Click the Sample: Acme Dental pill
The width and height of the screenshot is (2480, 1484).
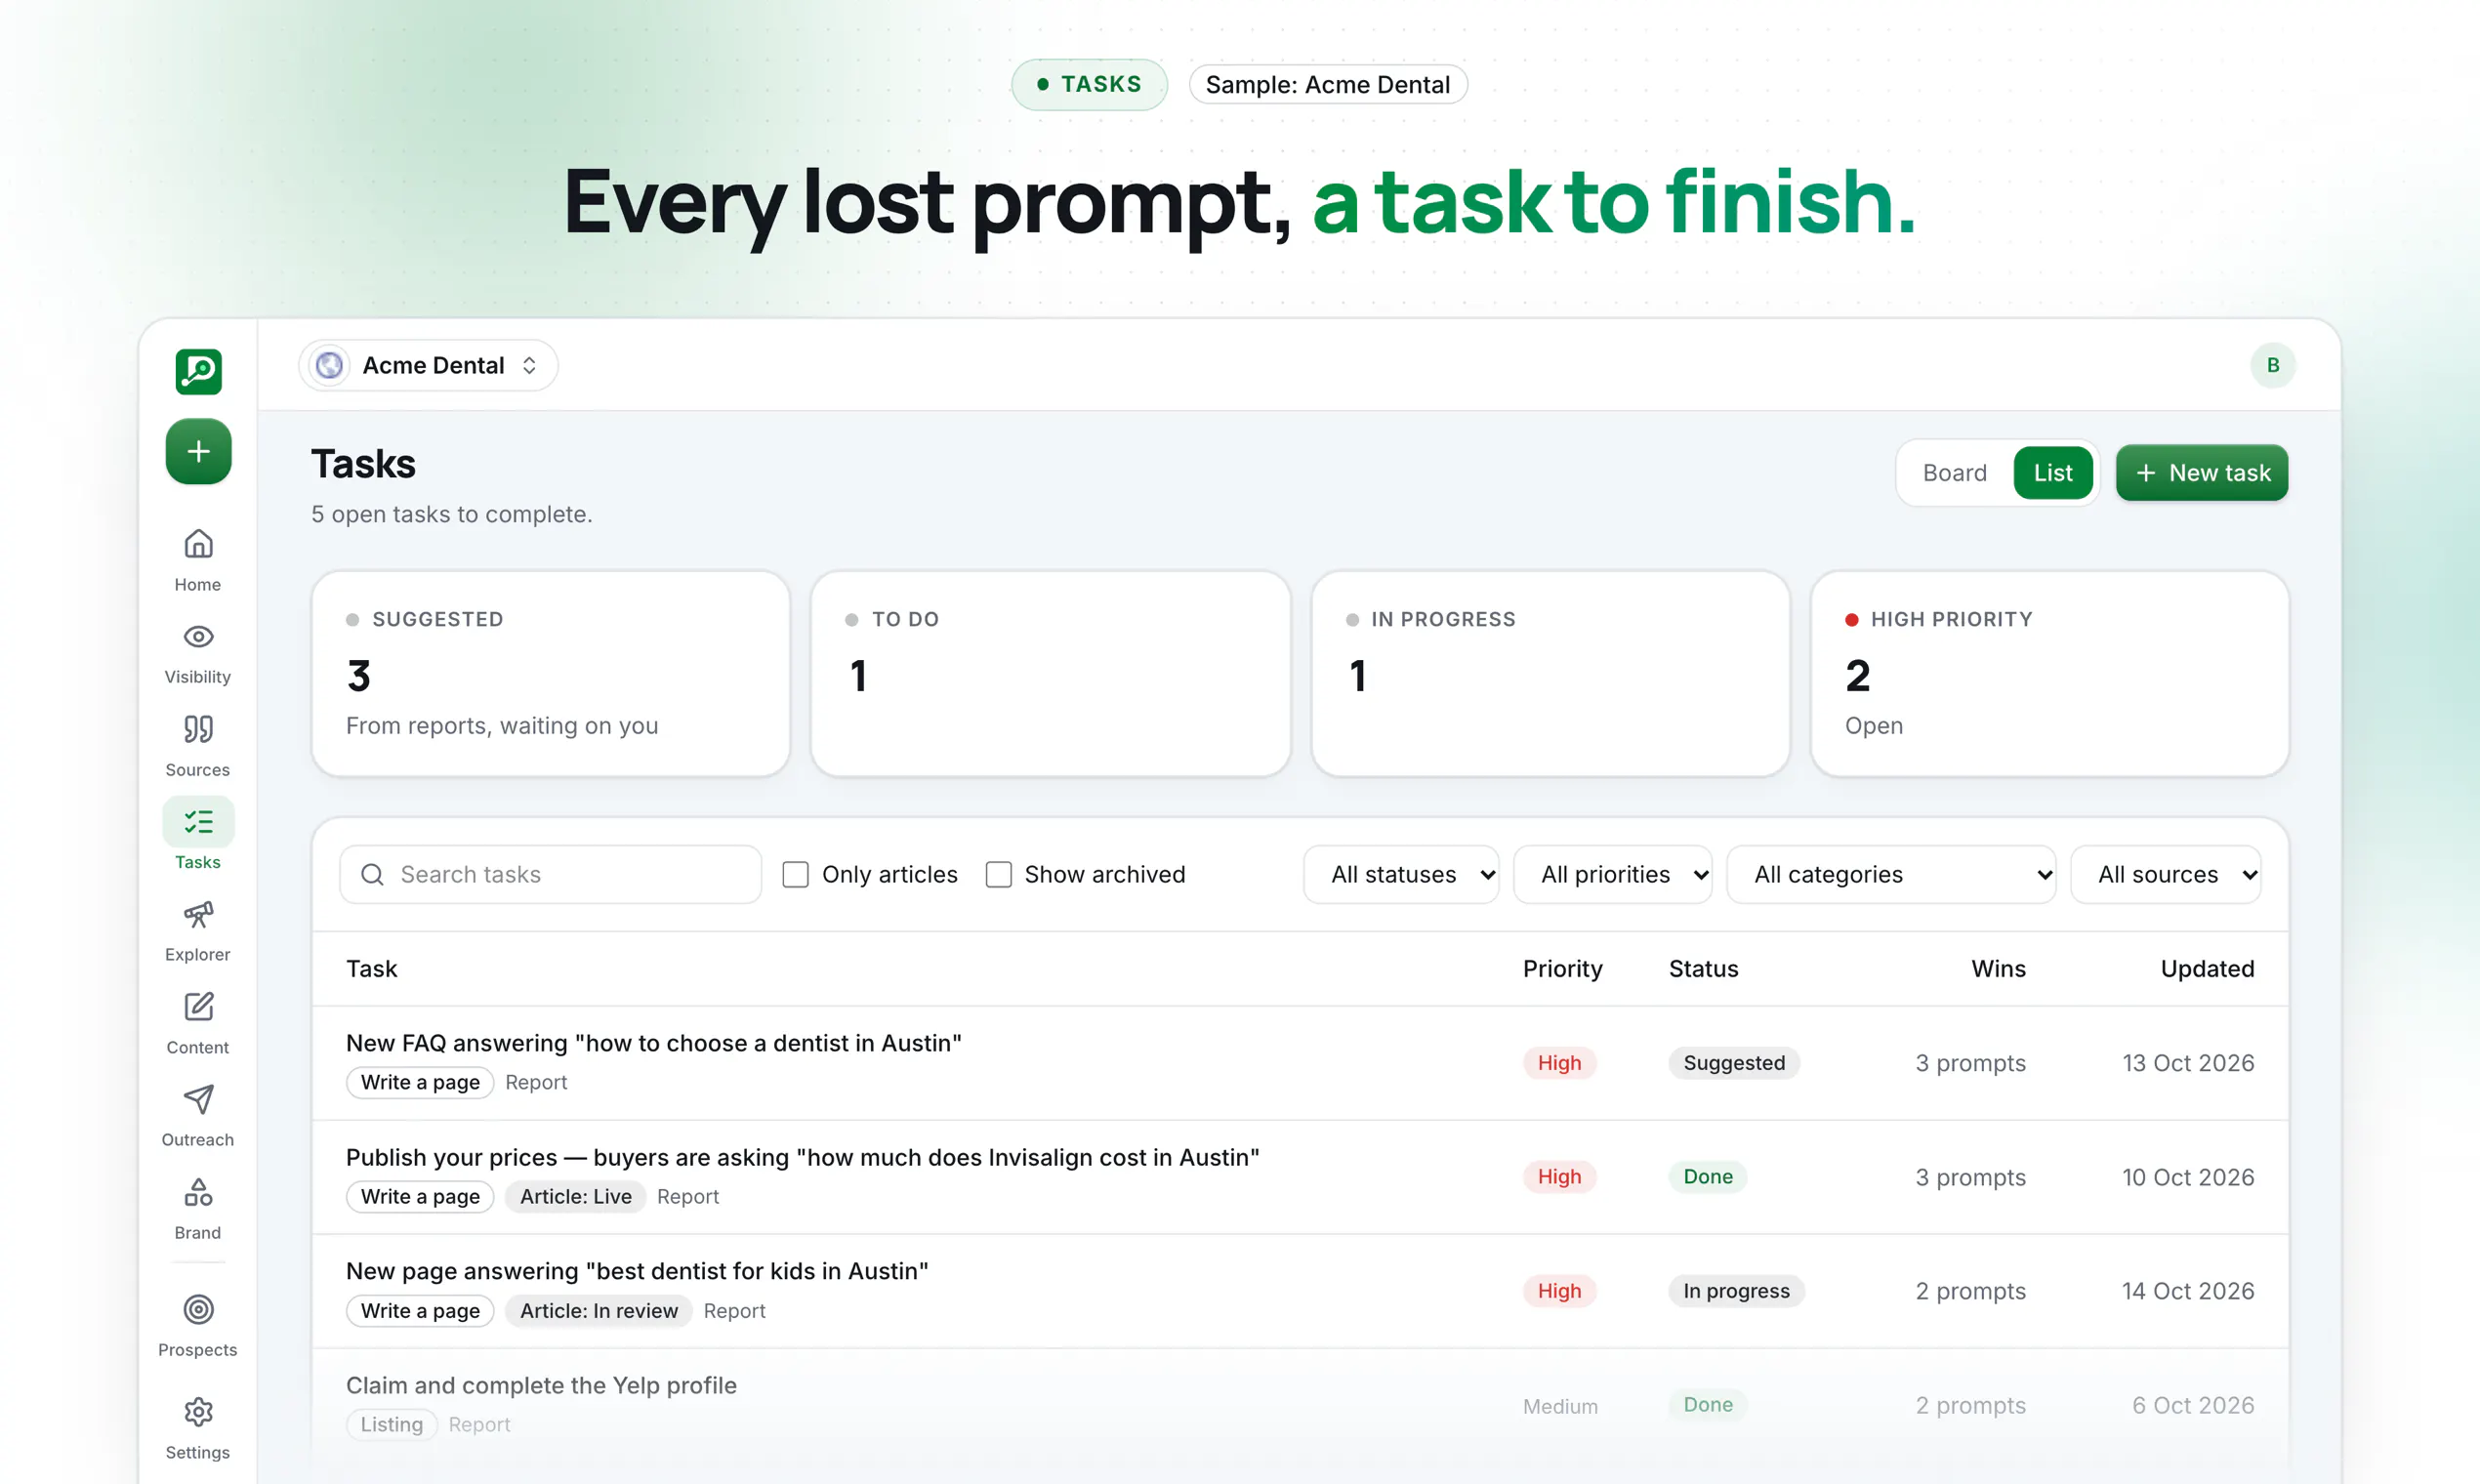pyautogui.click(x=1327, y=84)
